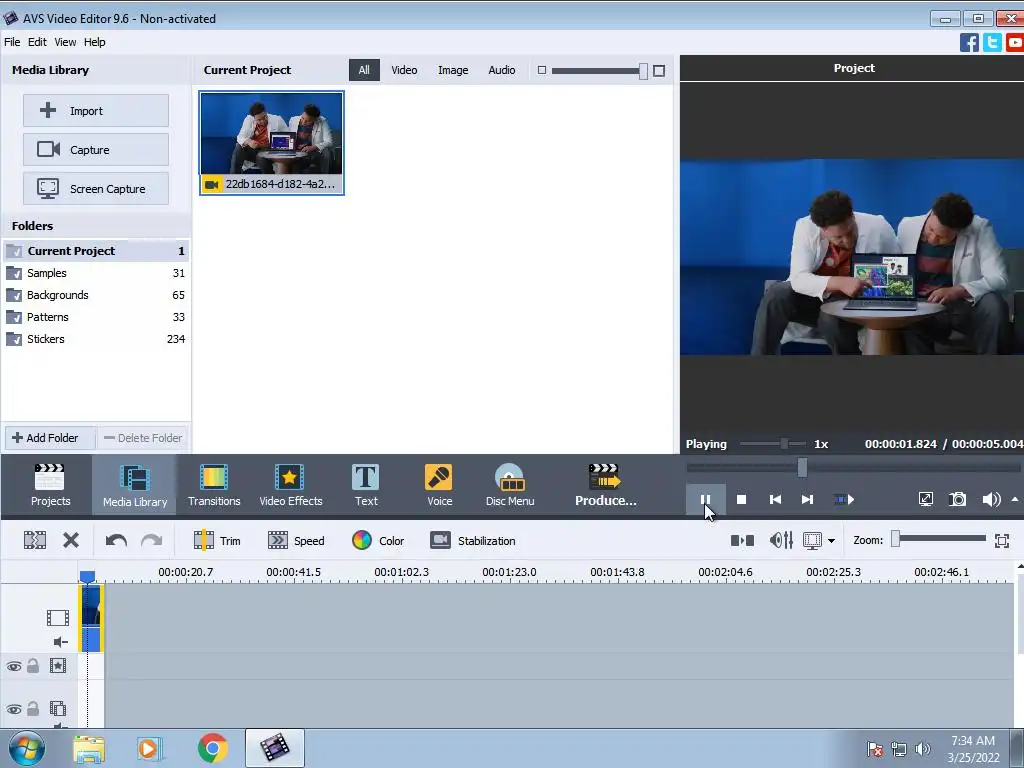Expand the volume arrow beside the speaker
Image resolution: width=1024 pixels, height=768 pixels.
pyautogui.click(x=1015, y=500)
